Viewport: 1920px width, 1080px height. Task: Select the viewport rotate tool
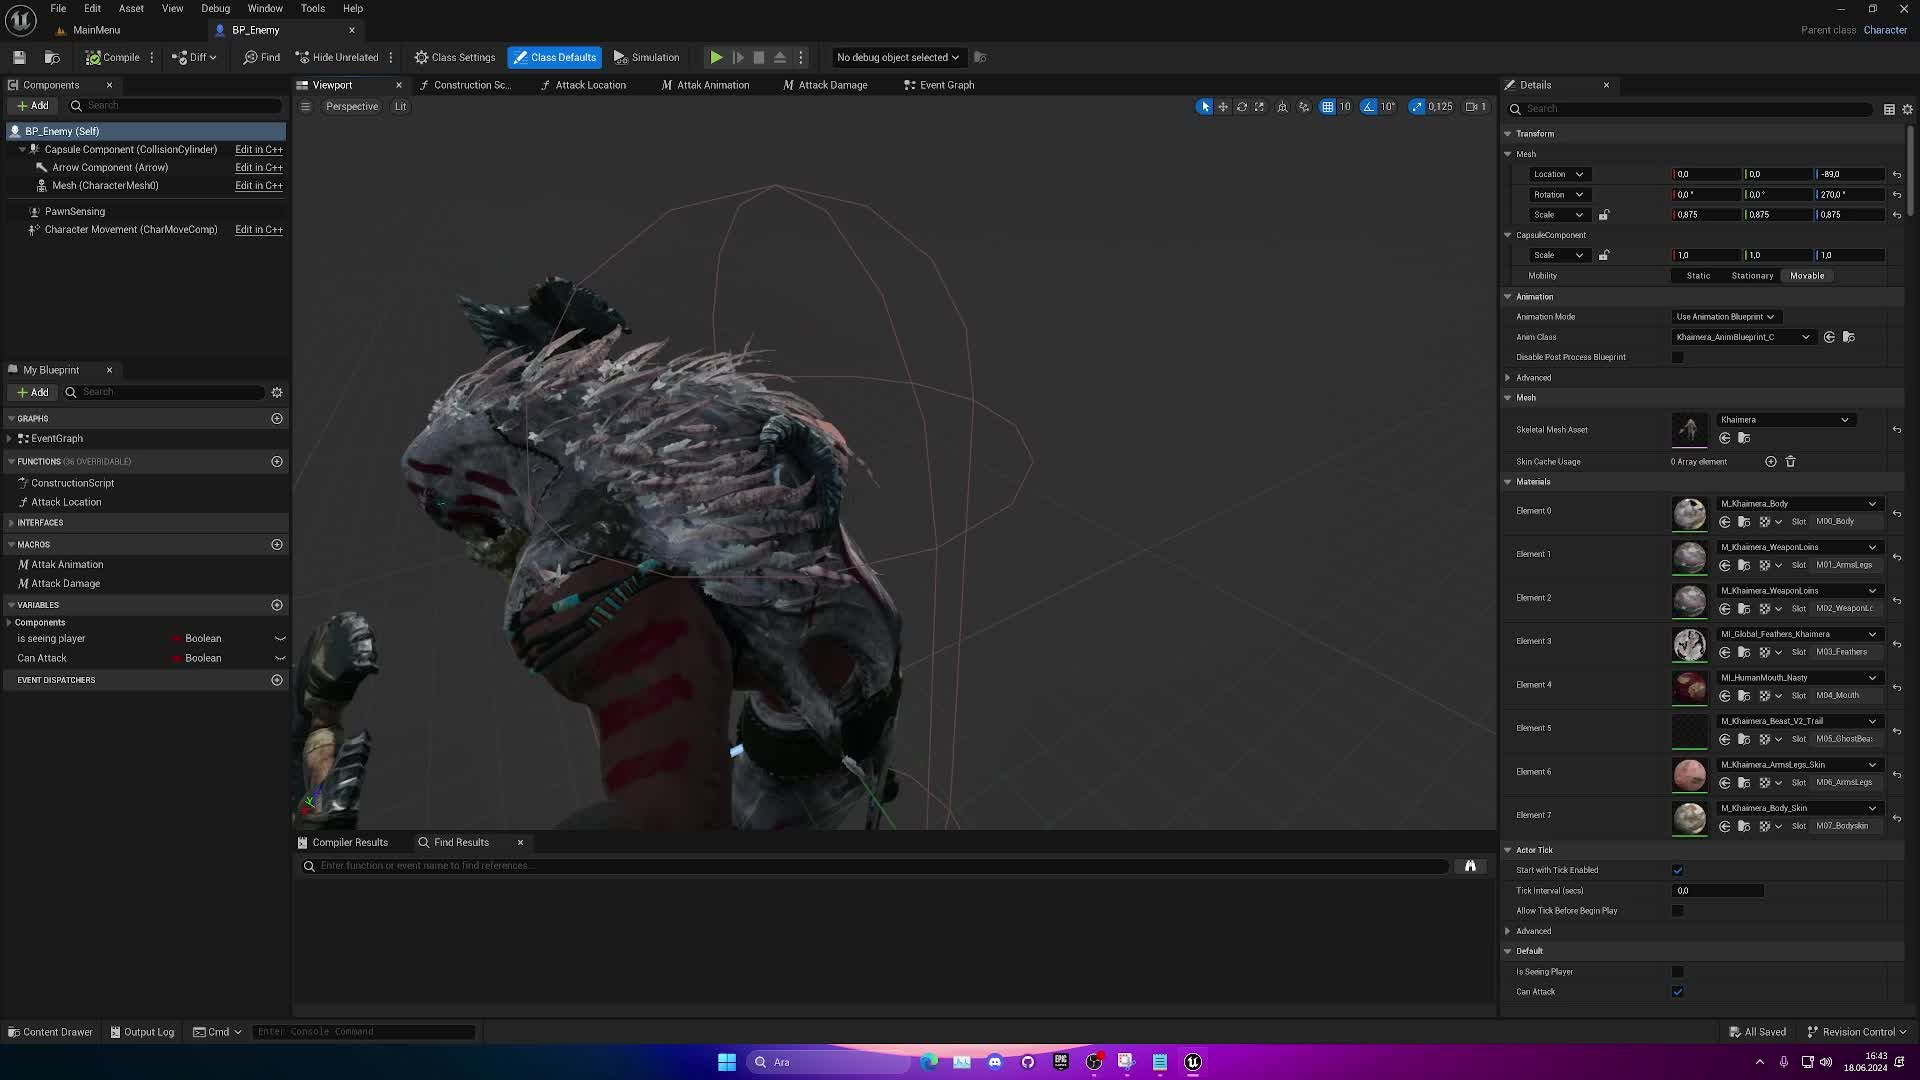(1241, 106)
